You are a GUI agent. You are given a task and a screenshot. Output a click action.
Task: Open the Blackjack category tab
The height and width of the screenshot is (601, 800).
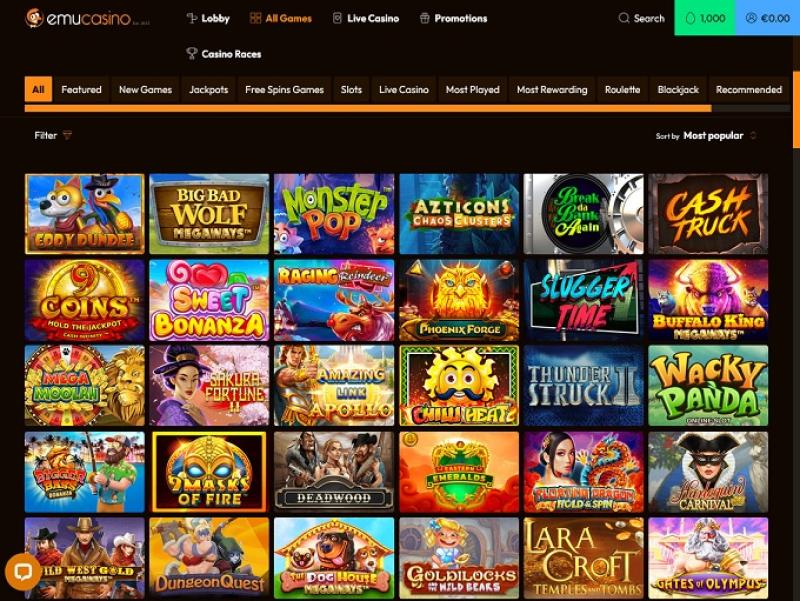(678, 89)
